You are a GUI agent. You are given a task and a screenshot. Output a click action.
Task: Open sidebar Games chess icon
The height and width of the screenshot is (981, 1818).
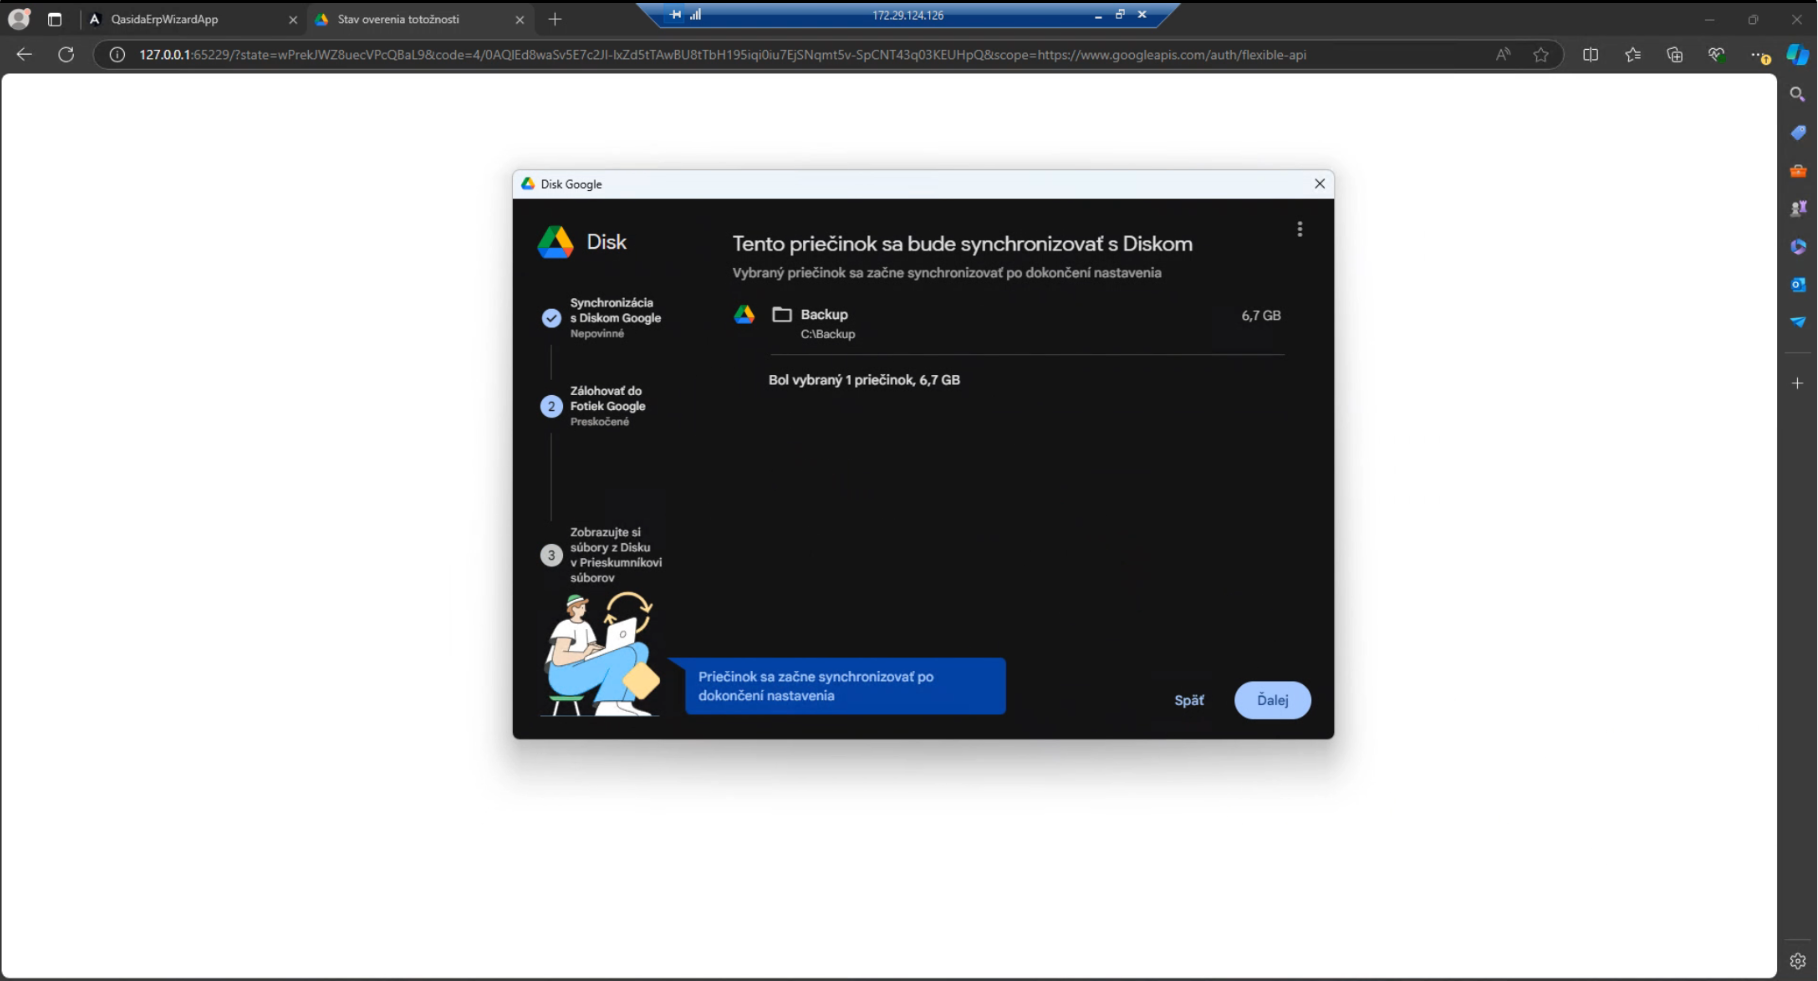click(1797, 209)
